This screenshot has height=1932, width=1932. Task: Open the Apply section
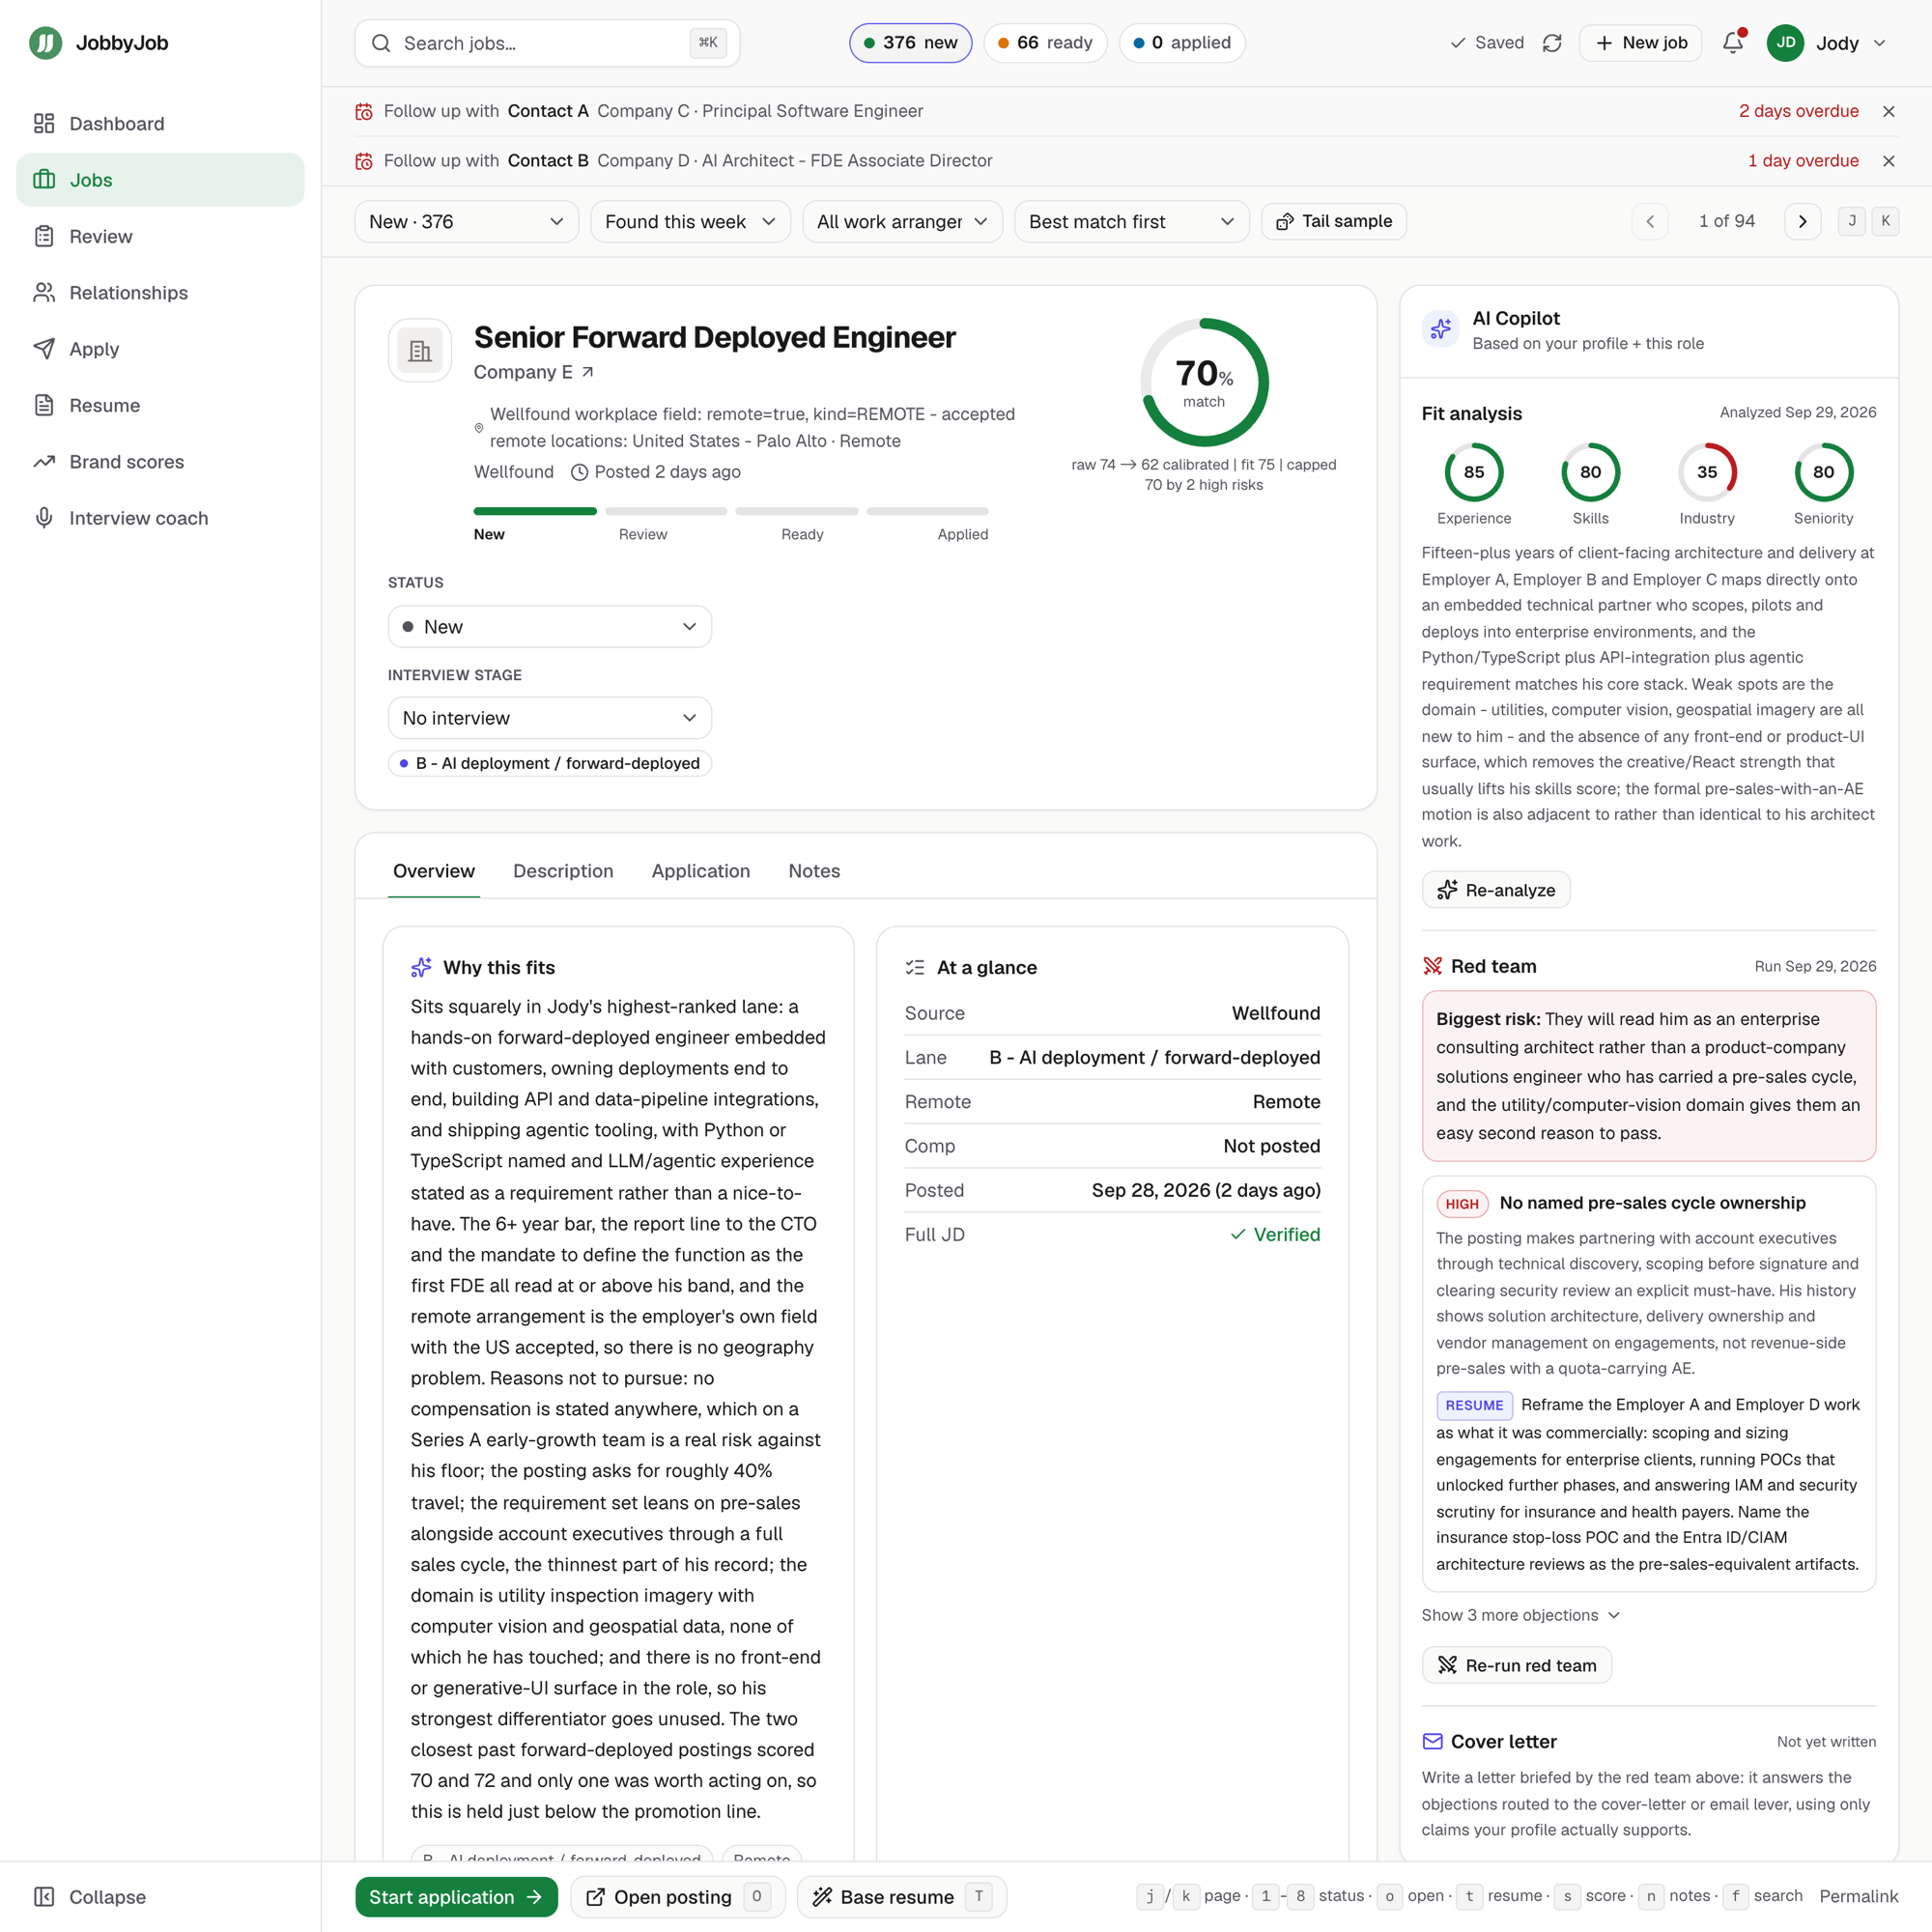160,349
